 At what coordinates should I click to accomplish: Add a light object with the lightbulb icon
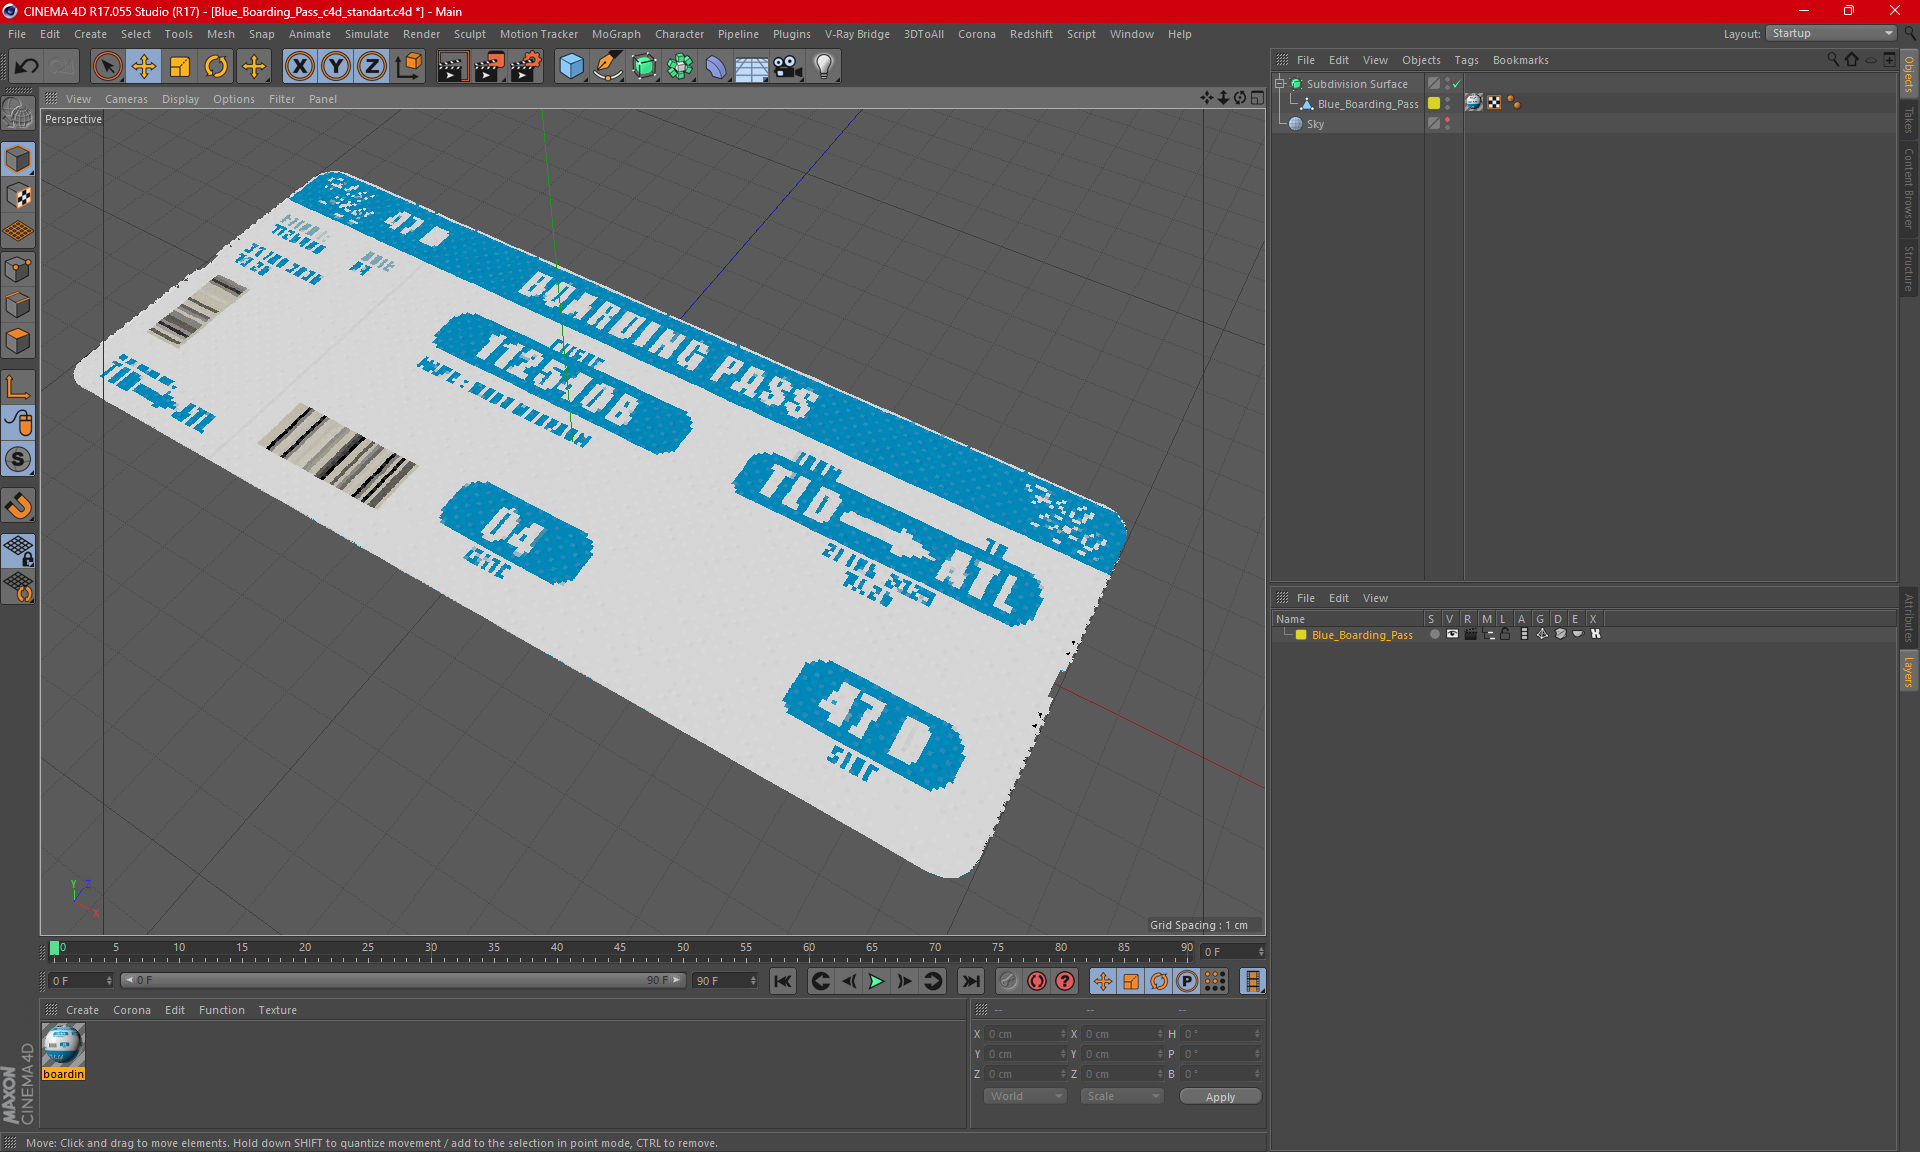tap(823, 67)
